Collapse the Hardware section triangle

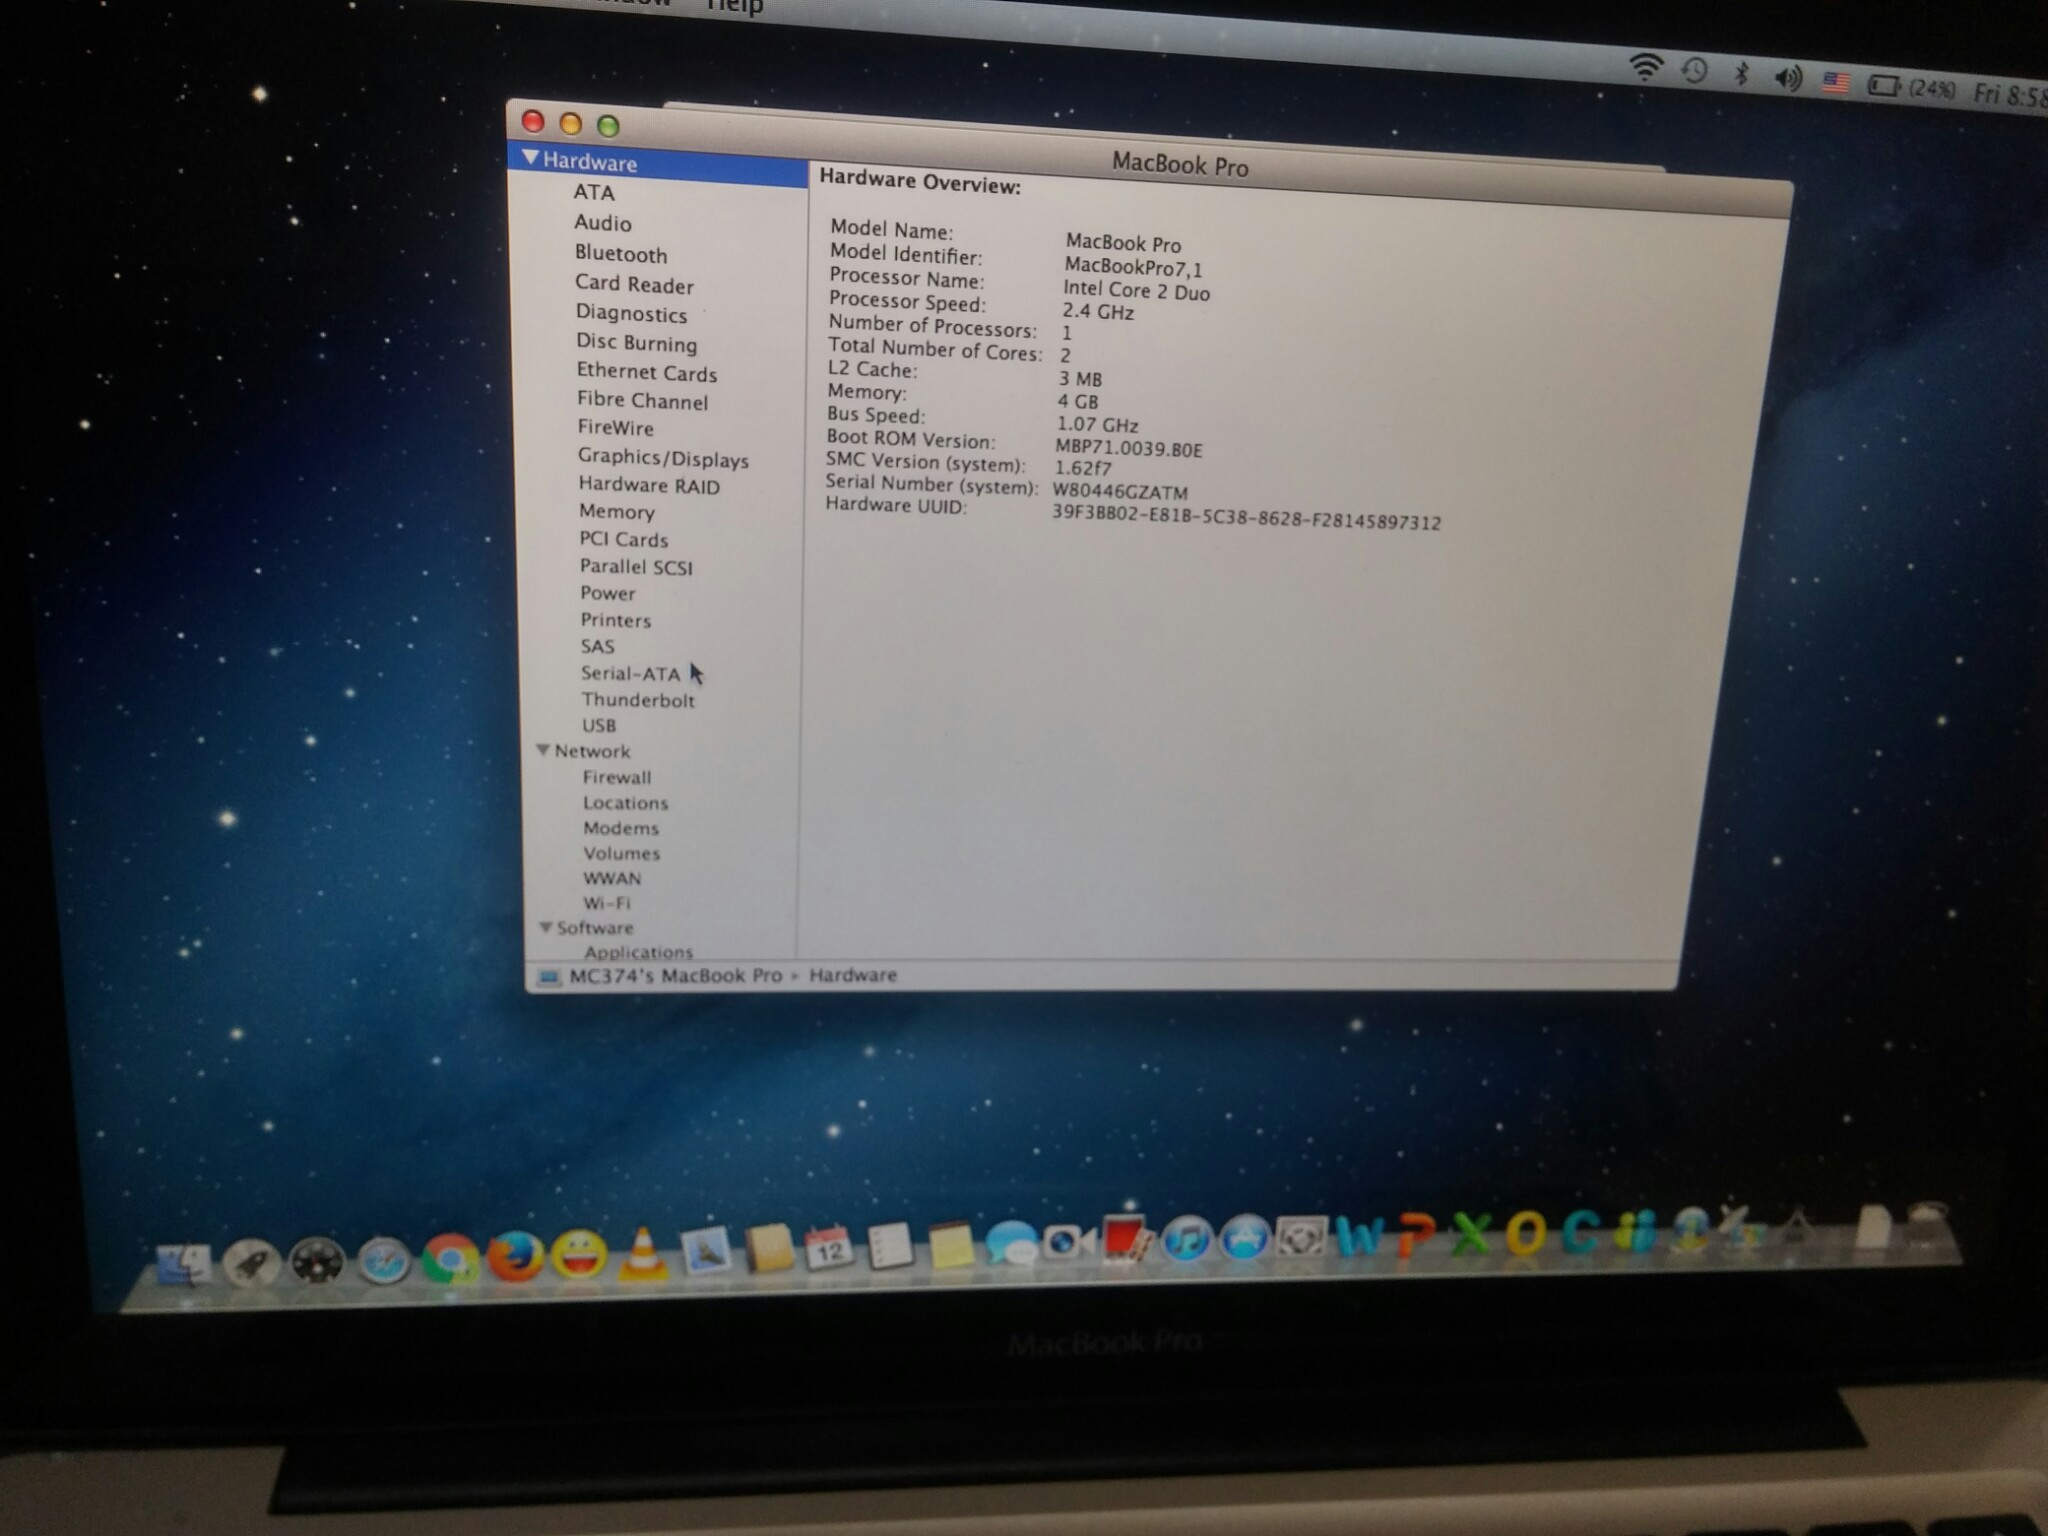[531, 158]
